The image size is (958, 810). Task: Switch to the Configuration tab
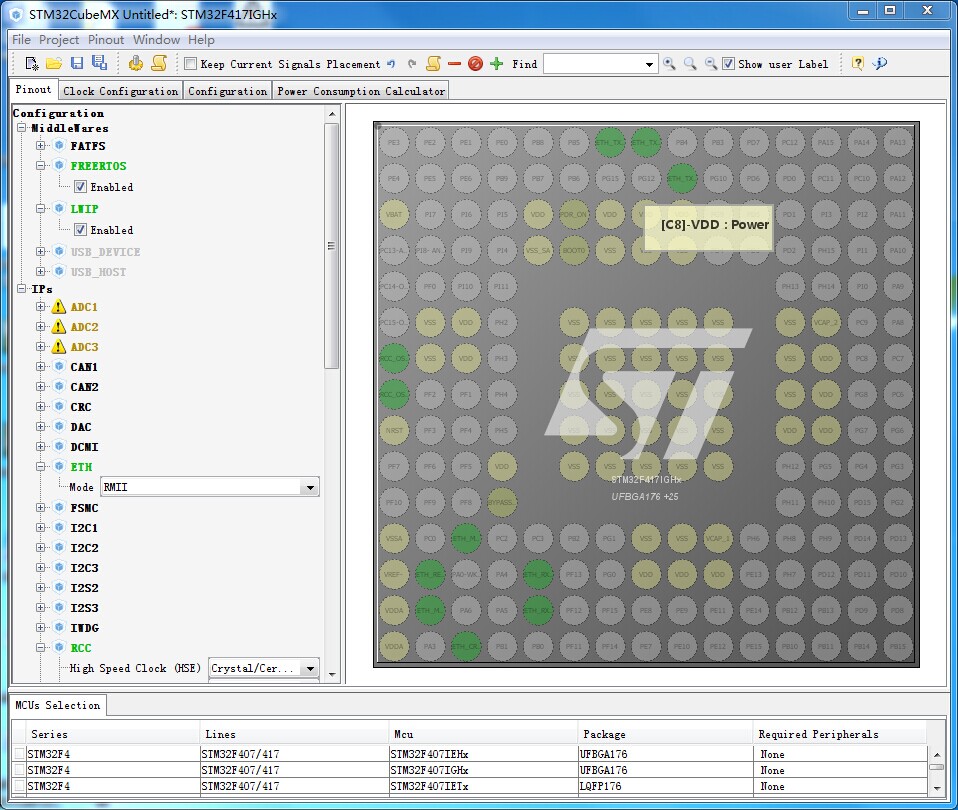point(227,91)
